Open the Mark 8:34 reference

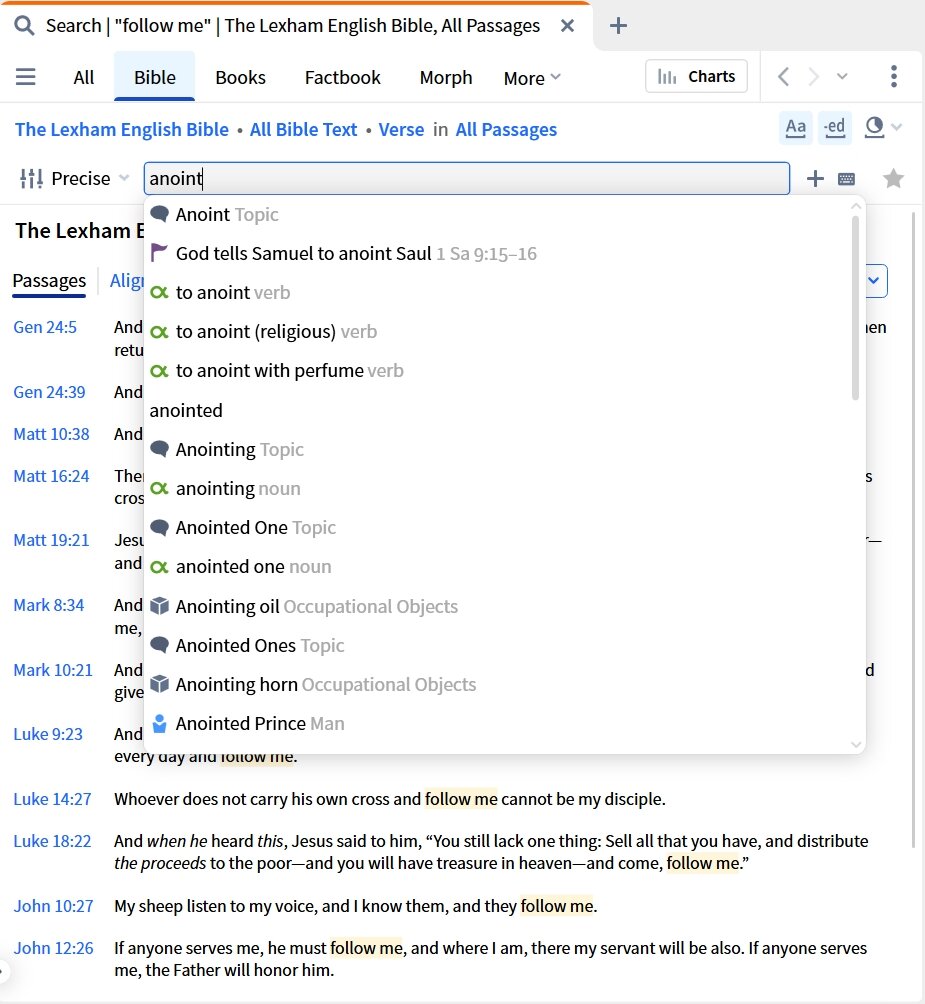point(49,605)
